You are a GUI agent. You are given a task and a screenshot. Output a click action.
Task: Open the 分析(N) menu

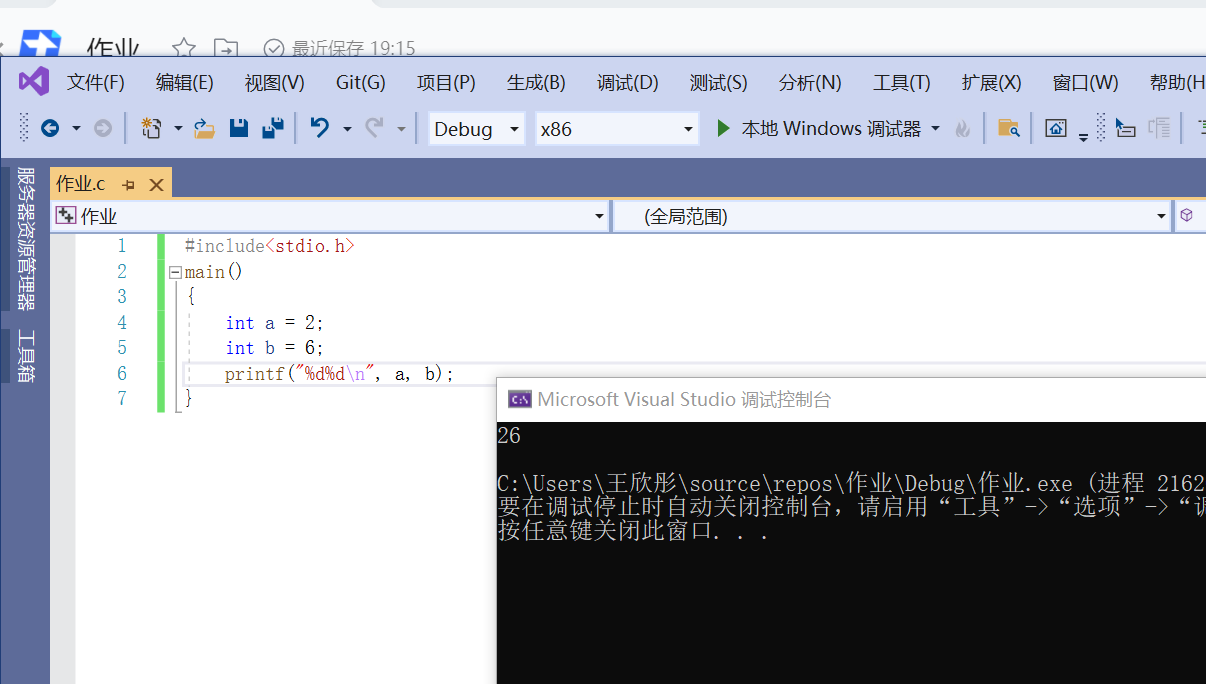[x=810, y=82]
